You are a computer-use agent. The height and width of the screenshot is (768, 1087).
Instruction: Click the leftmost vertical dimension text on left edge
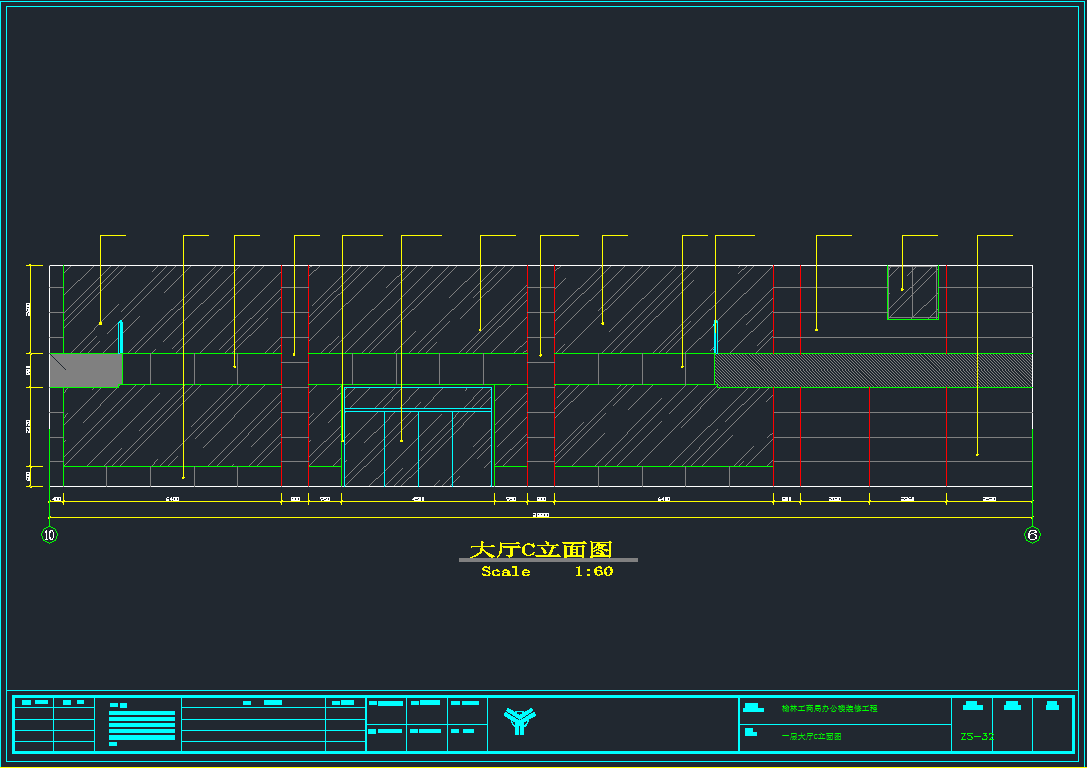(x=28, y=309)
